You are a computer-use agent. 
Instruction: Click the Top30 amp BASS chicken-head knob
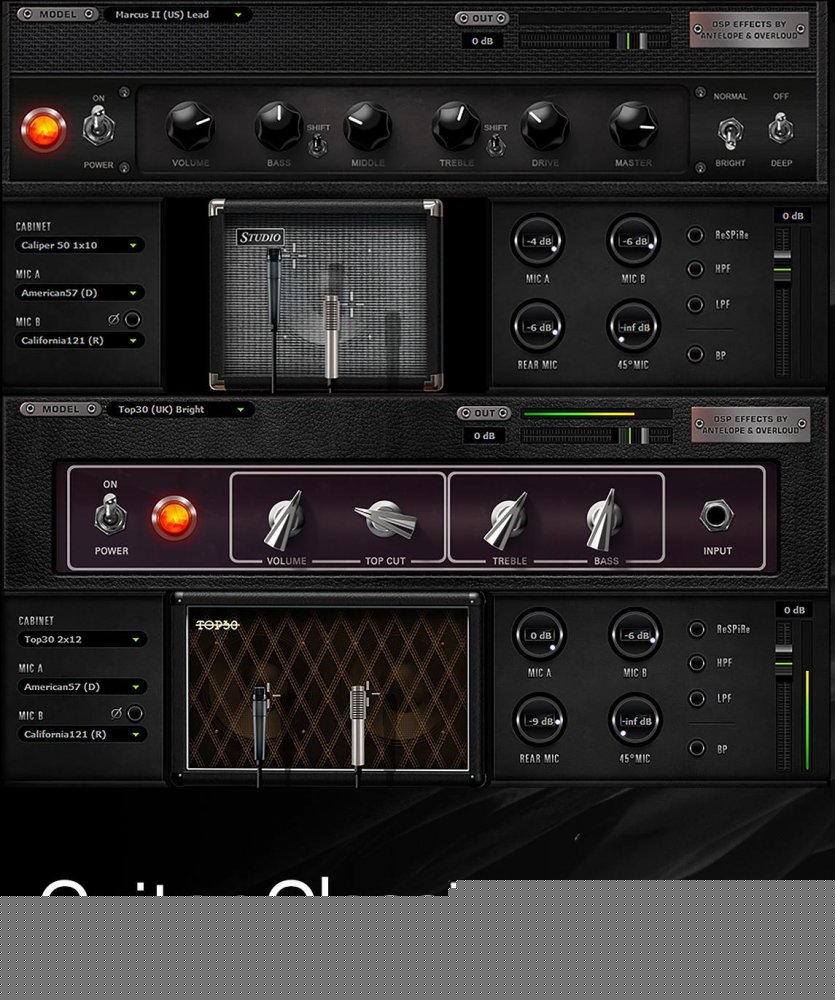(605, 518)
